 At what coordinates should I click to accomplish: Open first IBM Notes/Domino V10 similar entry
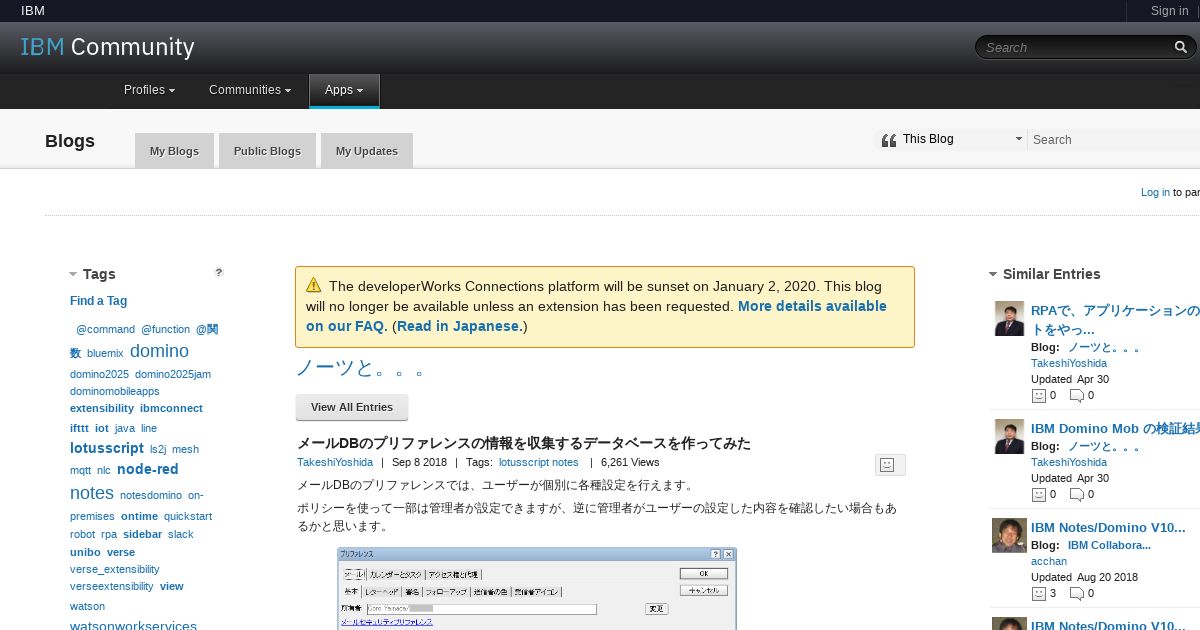[x=1108, y=527]
